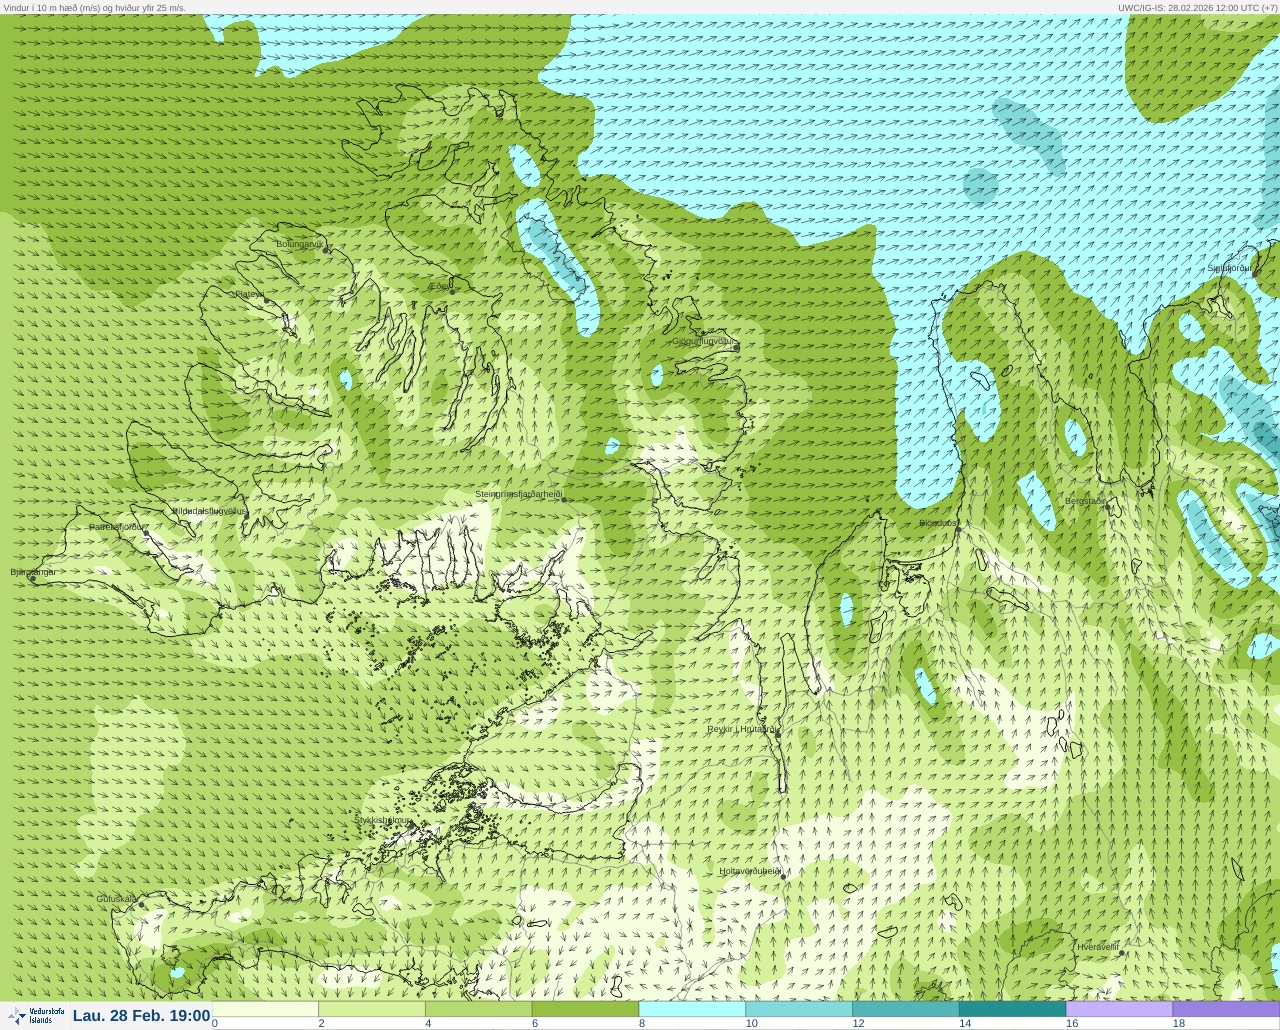Click the legend value 4
The height and width of the screenshot is (1030, 1280).
(428, 1023)
